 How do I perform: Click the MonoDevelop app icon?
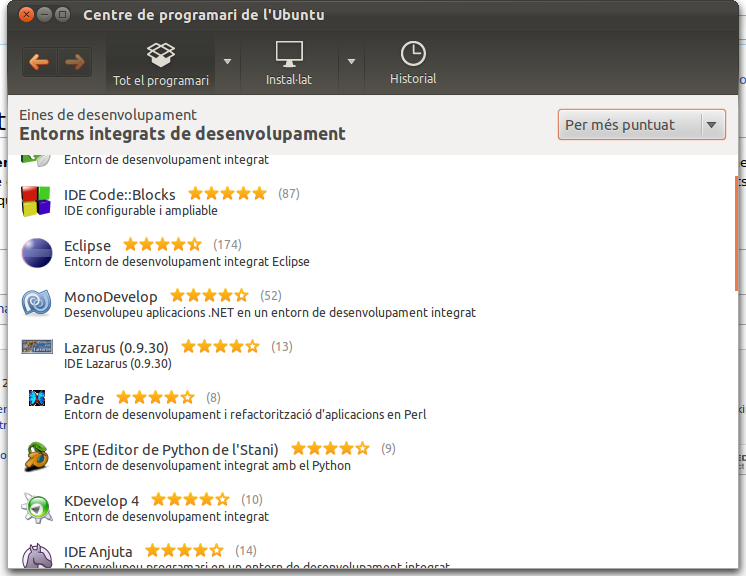[x=37, y=303]
